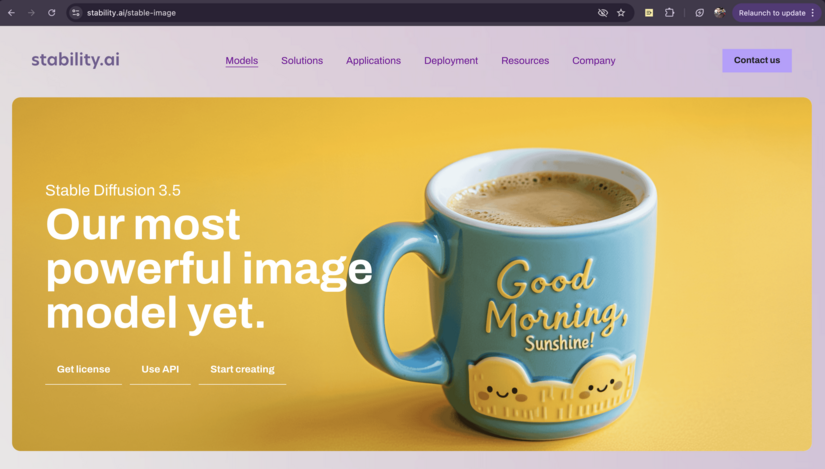The image size is (825, 469).
Task: Open the Models navigation menu
Action: tap(242, 61)
